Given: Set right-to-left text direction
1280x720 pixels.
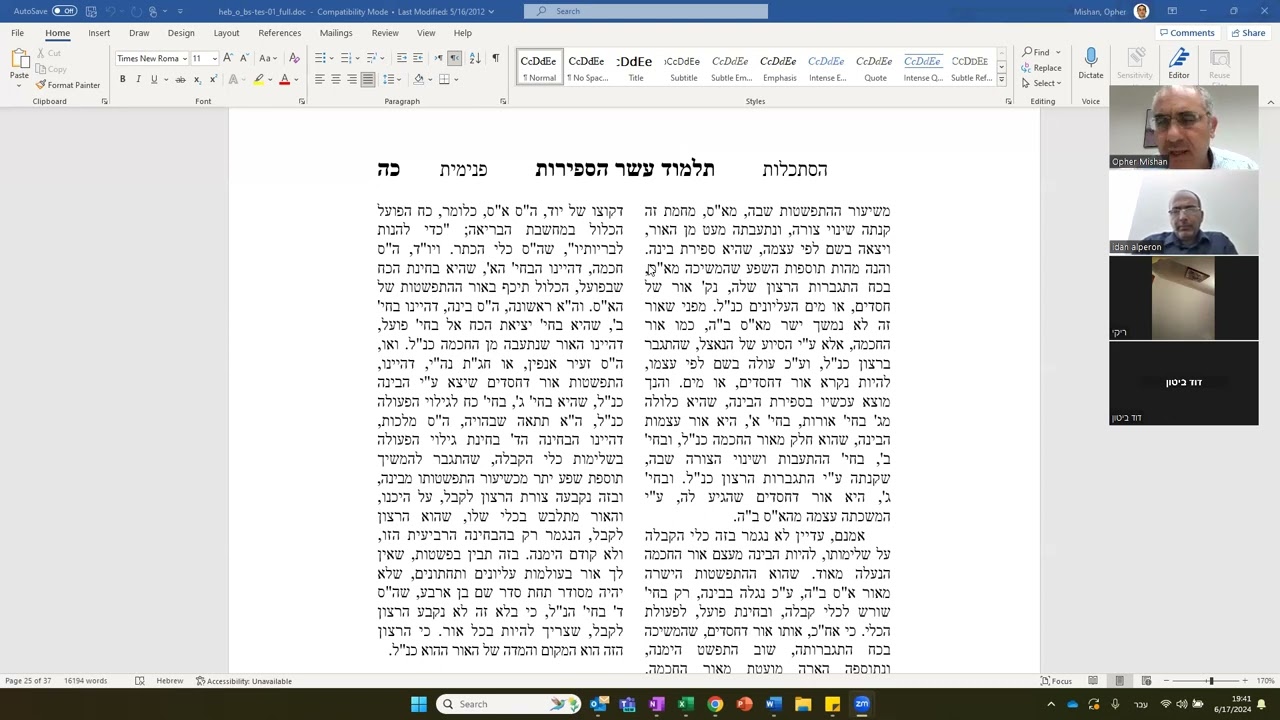Looking at the screenshot, I should click(x=455, y=58).
